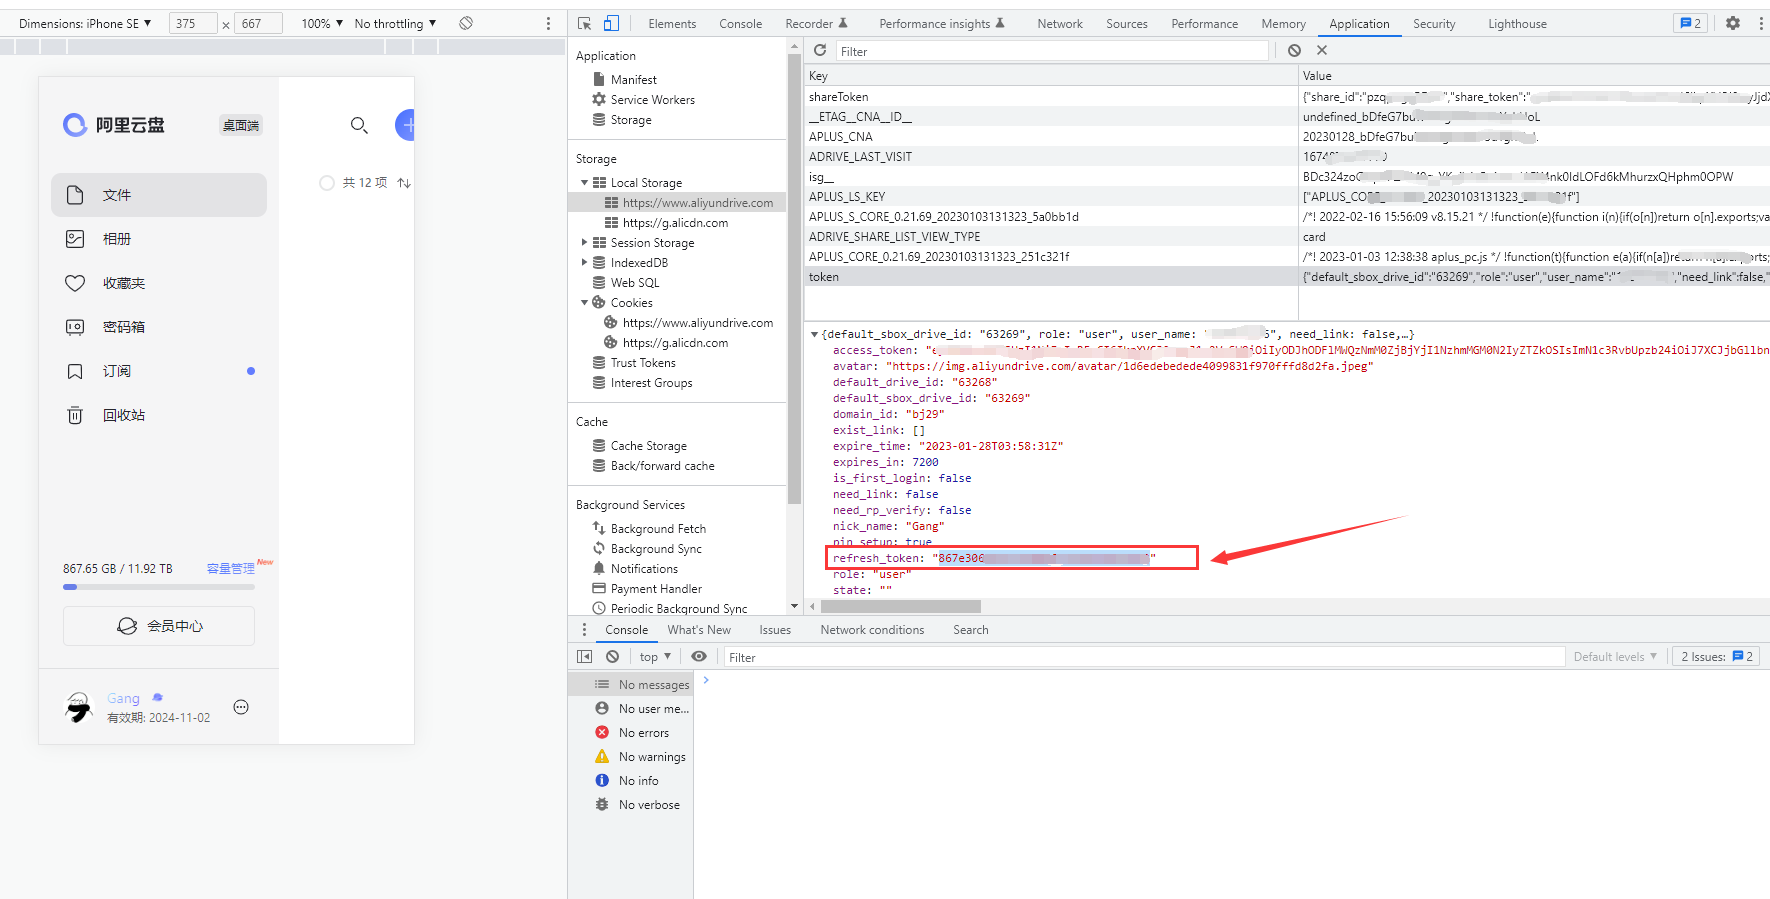Clear all storage entries icon
The image size is (1770, 899).
point(1294,50)
